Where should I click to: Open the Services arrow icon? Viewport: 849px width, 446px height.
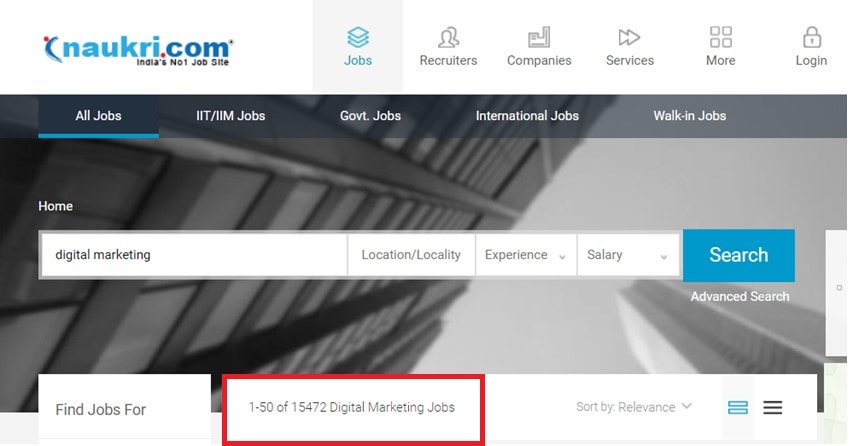pos(629,38)
